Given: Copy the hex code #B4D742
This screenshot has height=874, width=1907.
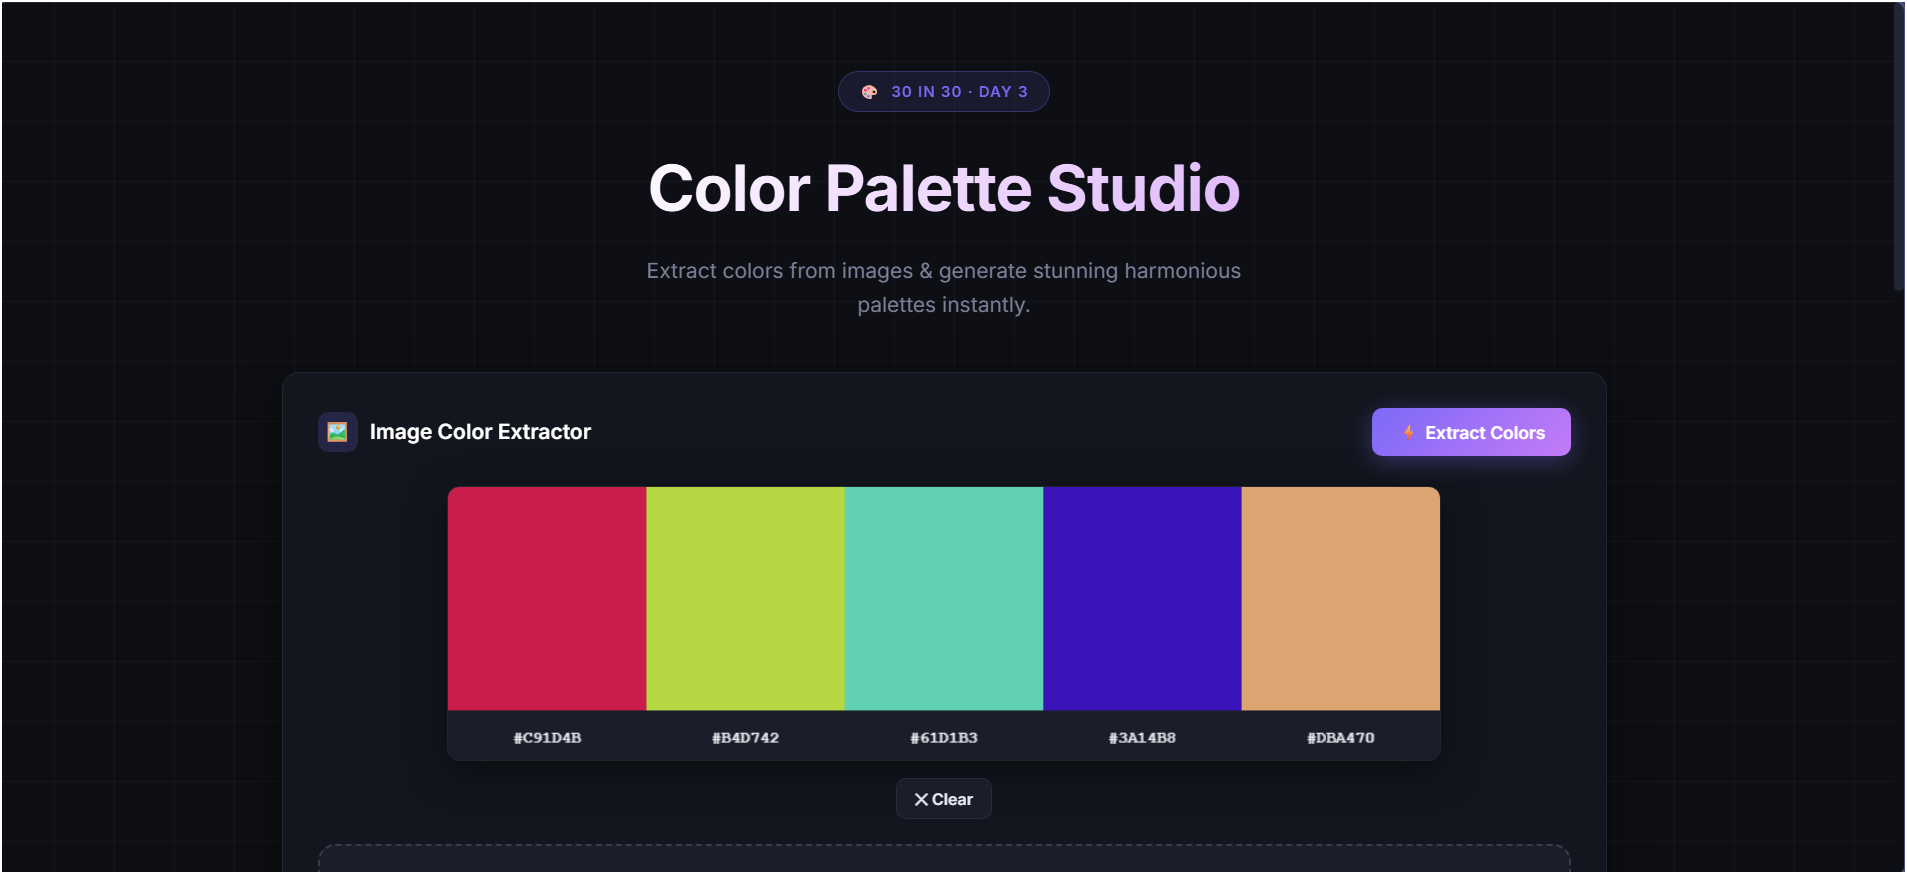Looking at the screenshot, I should click(x=745, y=738).
